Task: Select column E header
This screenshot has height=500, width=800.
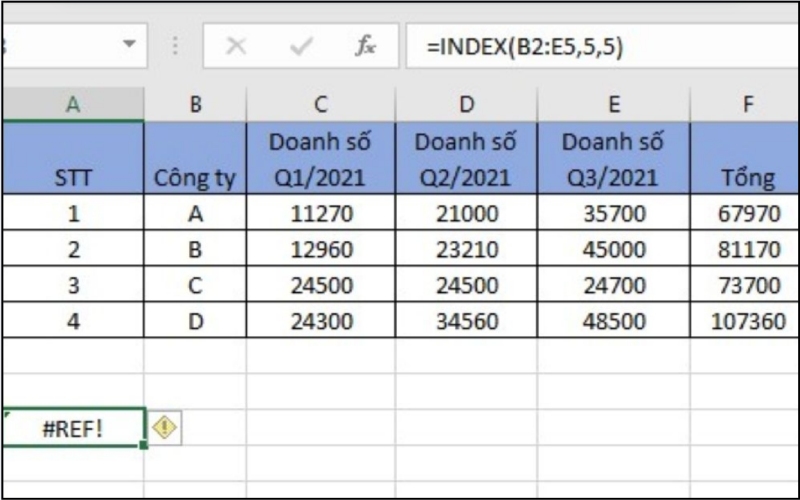Action: [613, 105]
